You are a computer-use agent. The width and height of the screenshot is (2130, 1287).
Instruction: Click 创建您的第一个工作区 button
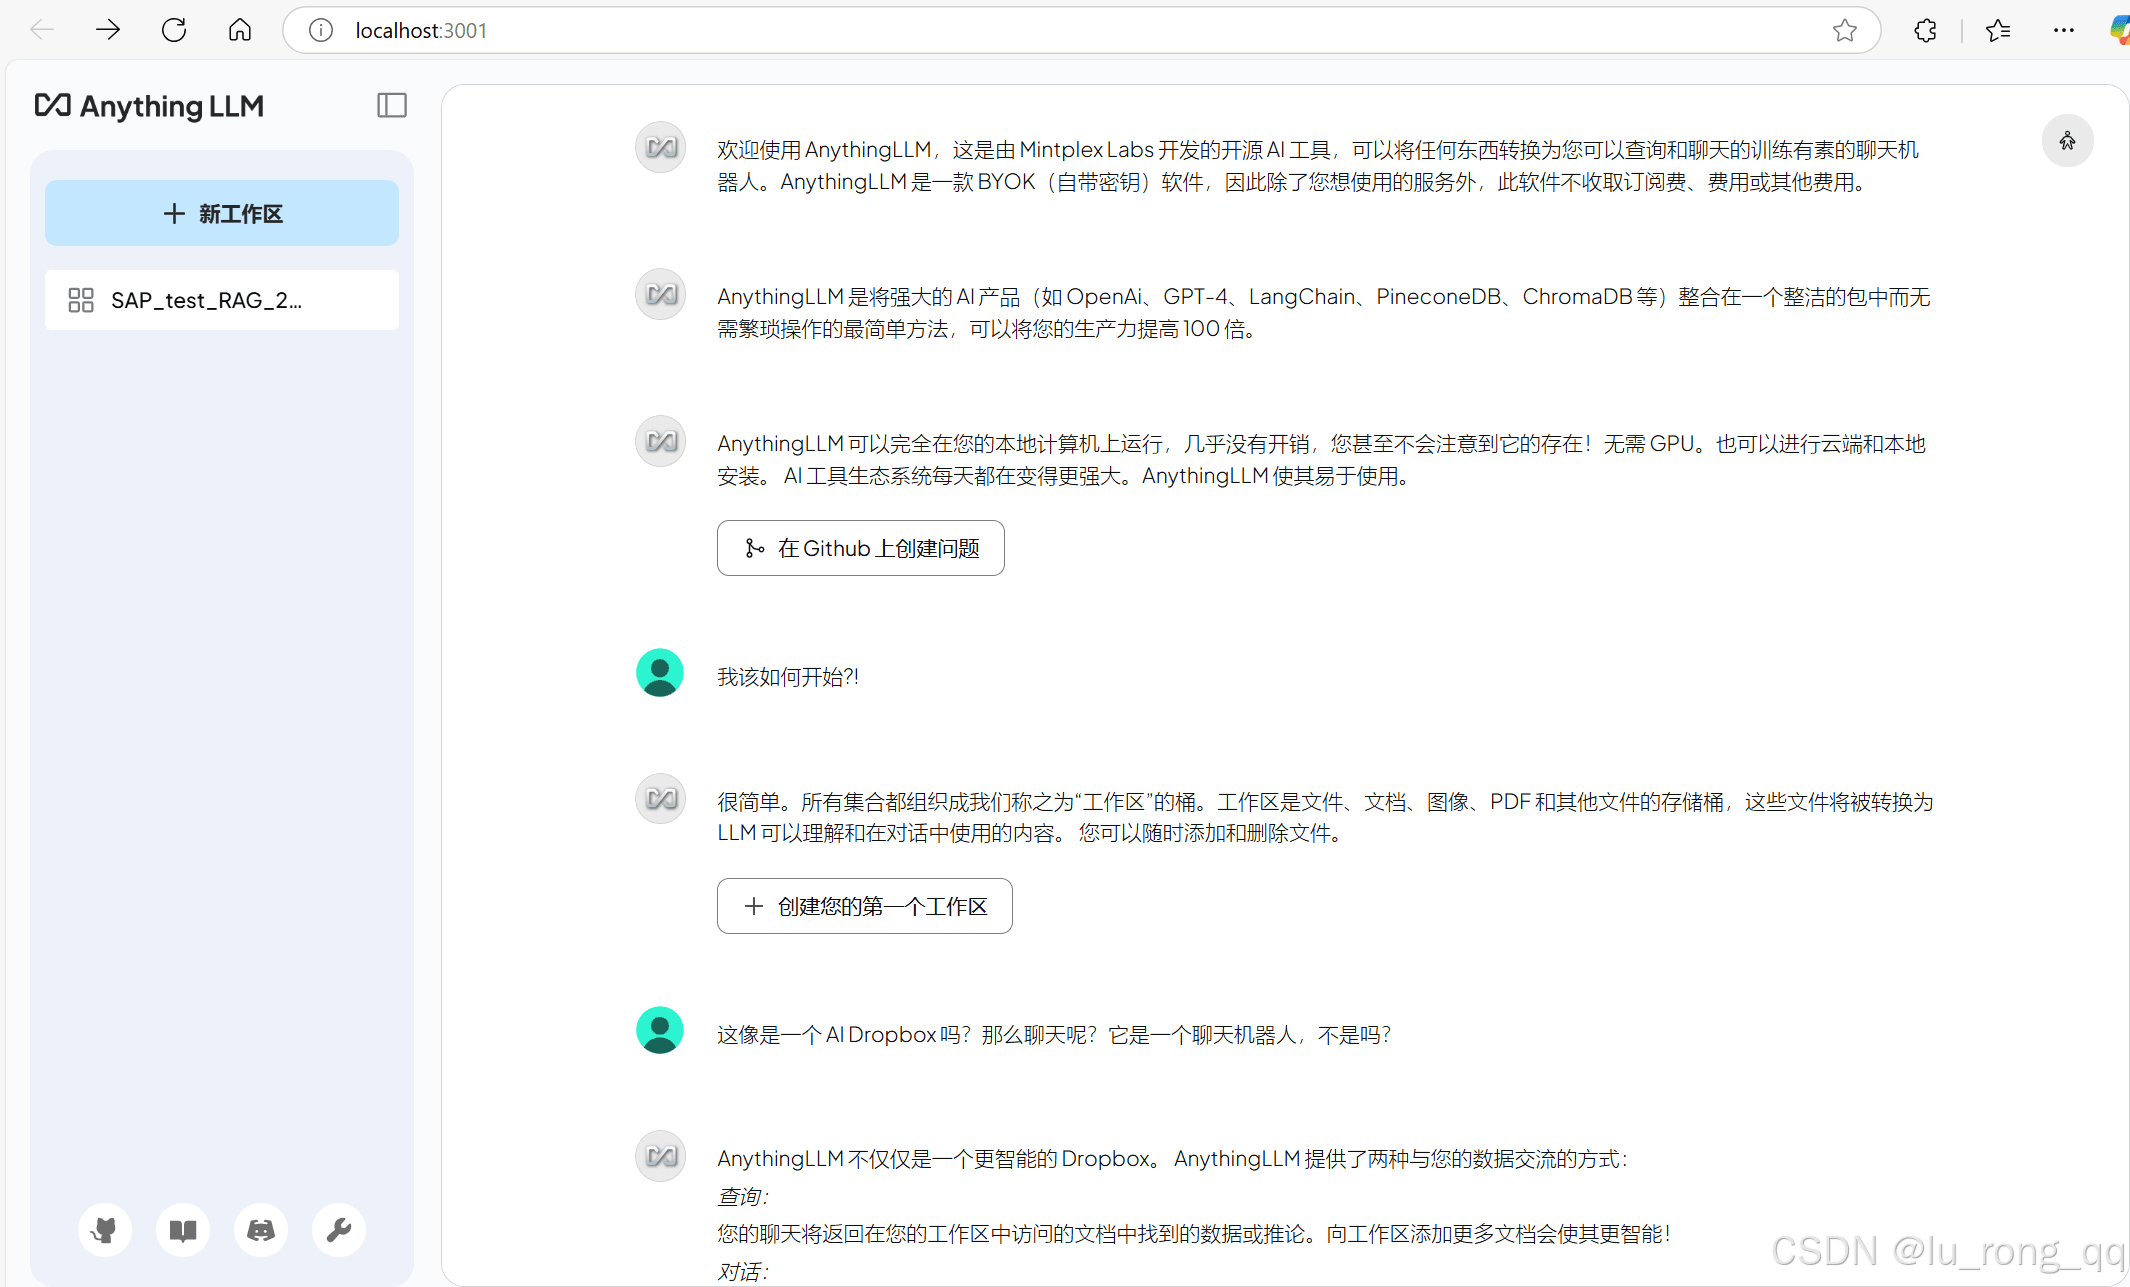point(864,906)
